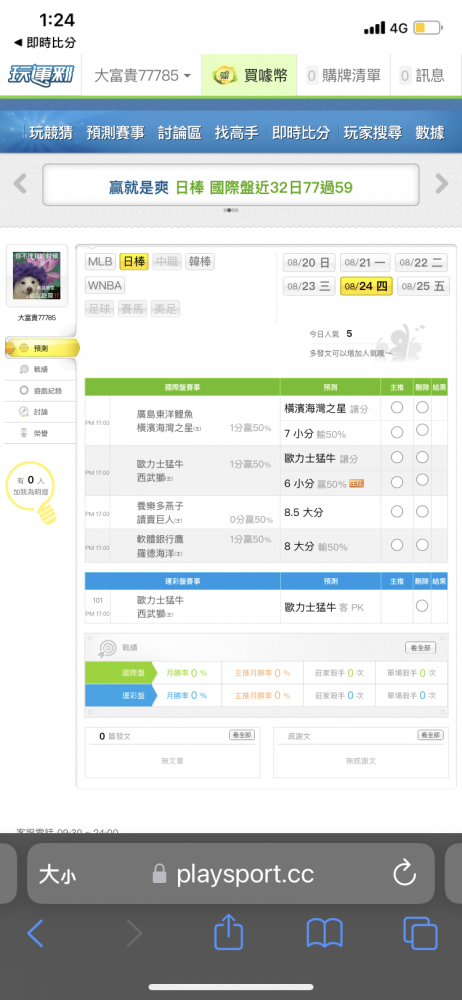The width and height of the screenshot is (462, 1000).
Task: Open 戰績 in the profile sidebar
Action: pos(40,369)
